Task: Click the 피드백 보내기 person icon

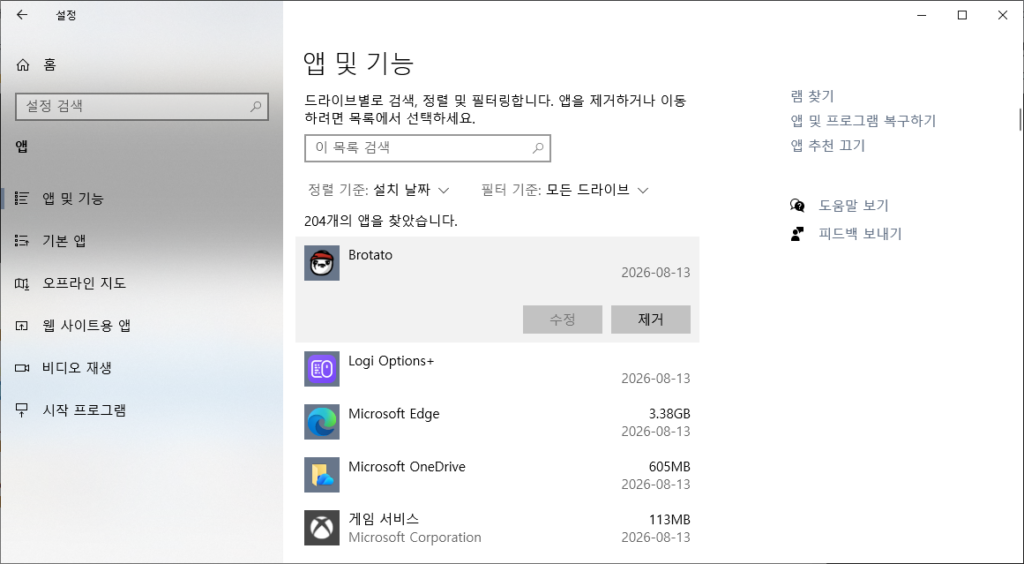Action: pyautogui.click(x=797, y=234)
